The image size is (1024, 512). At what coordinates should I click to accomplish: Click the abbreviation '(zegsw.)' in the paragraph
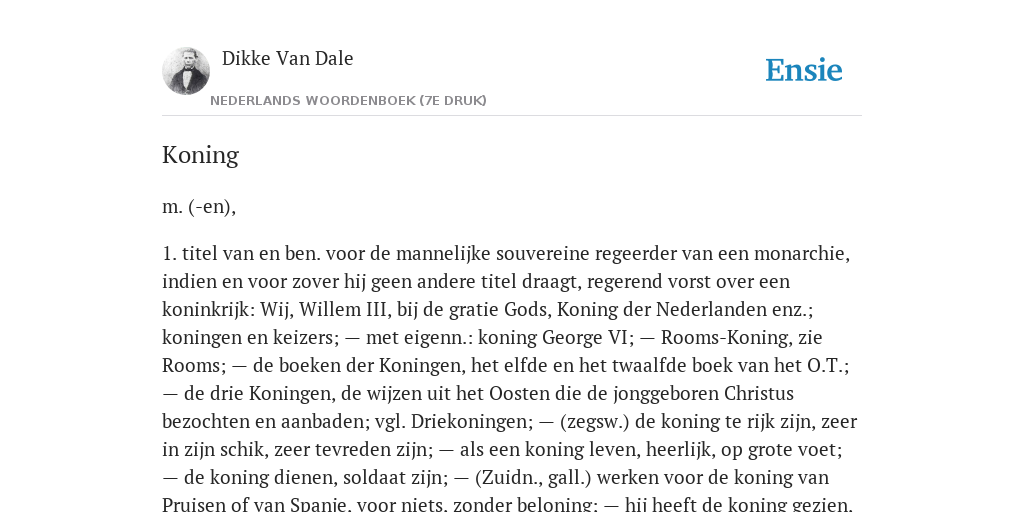coord(594,422)
